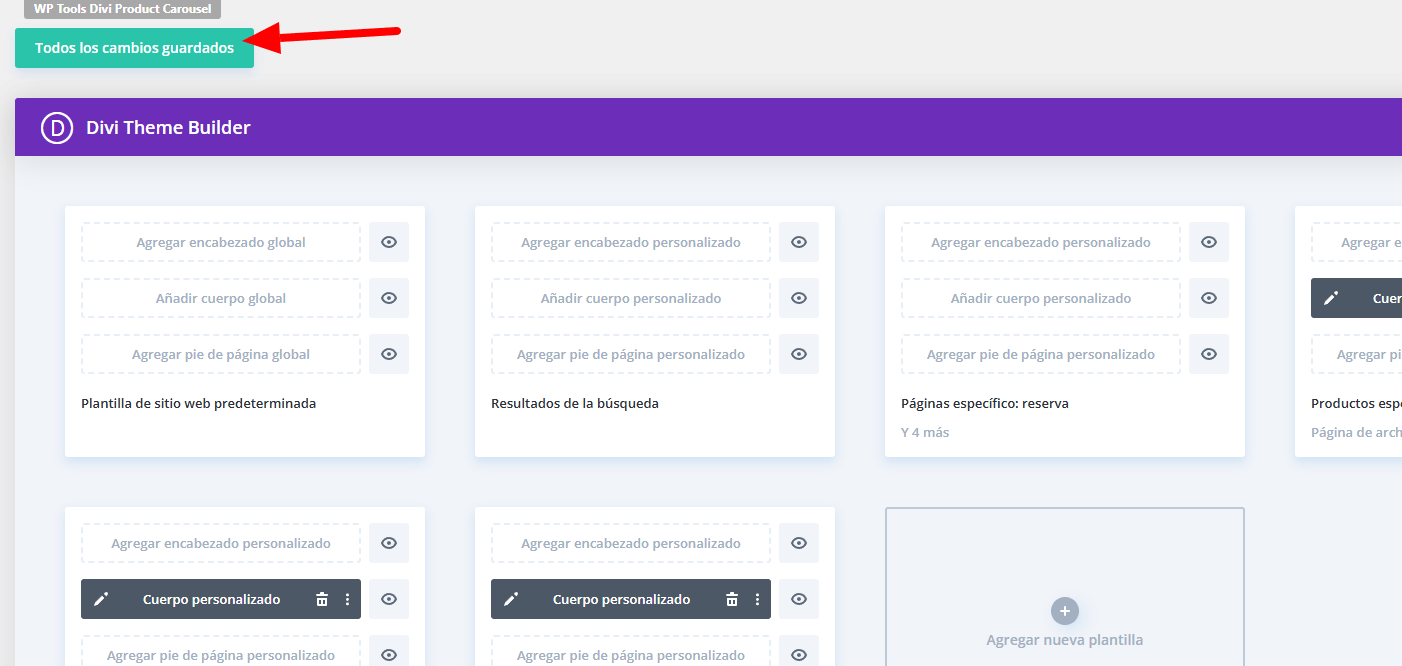
Task: Click 'Agregar pie de página global' slot
Action: tap(221, 354)
